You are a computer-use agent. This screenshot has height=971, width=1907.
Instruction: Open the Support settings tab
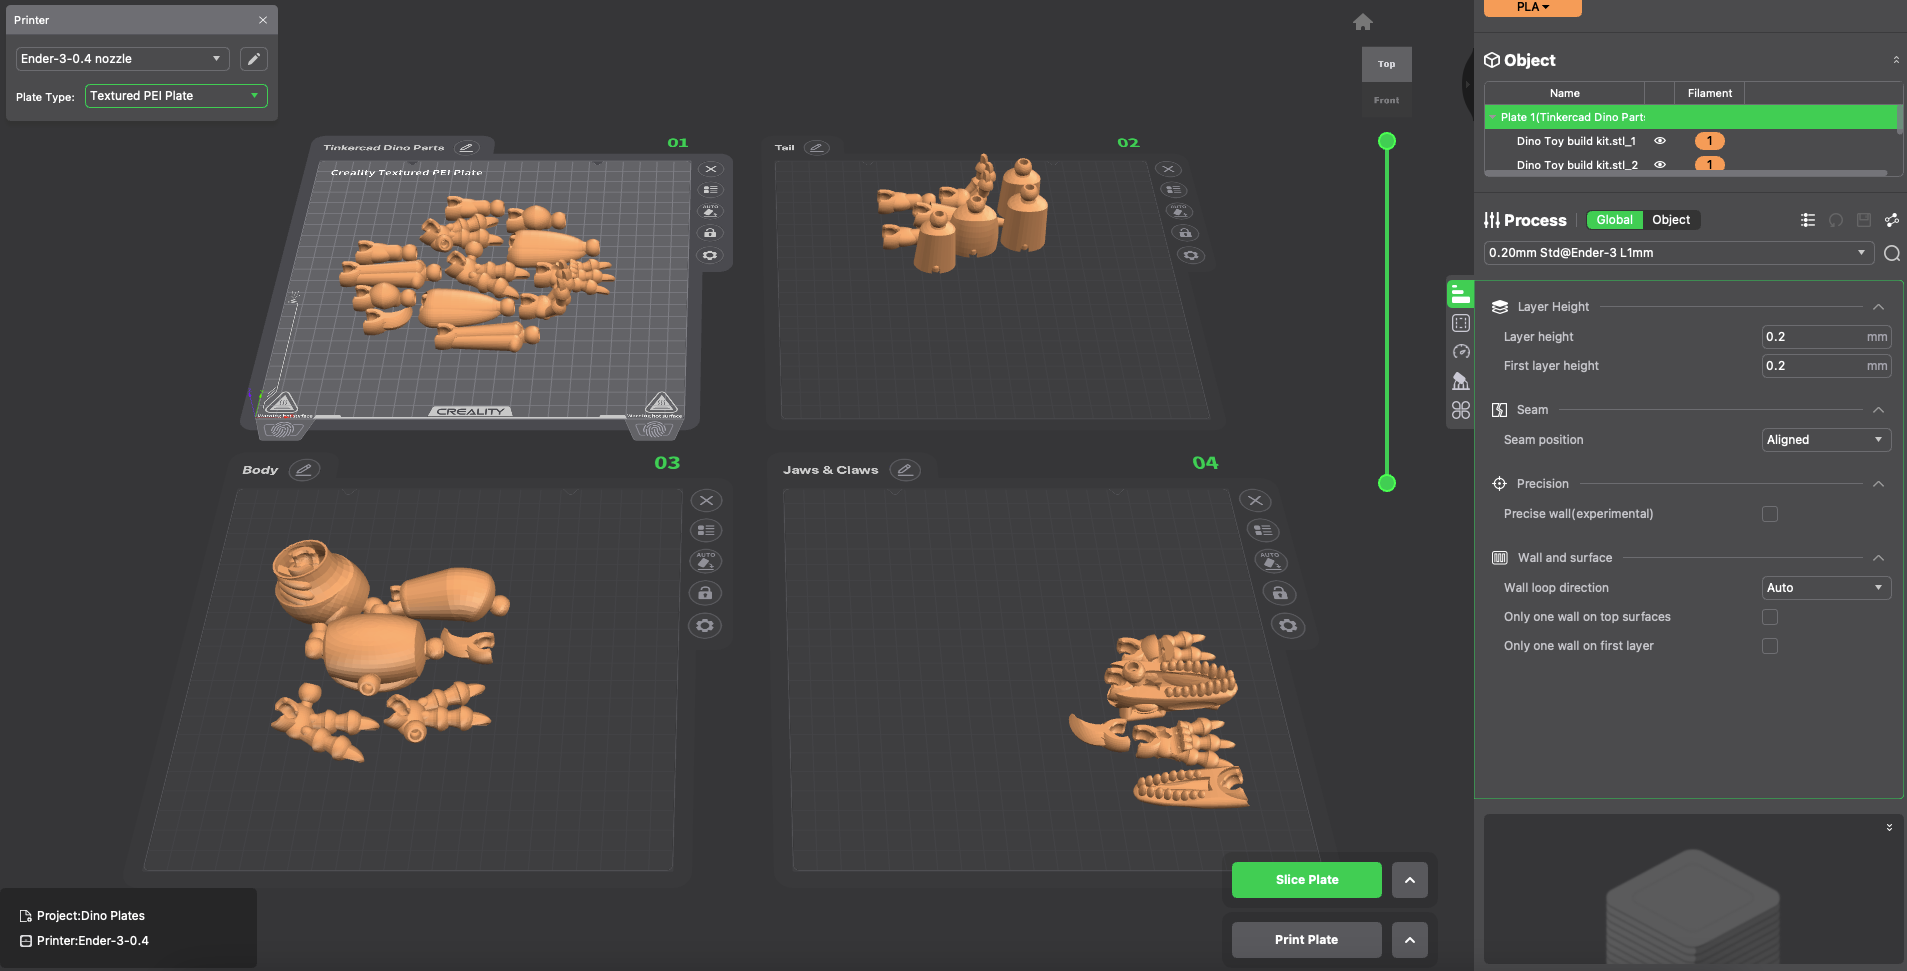click(x=1461, y=380)
